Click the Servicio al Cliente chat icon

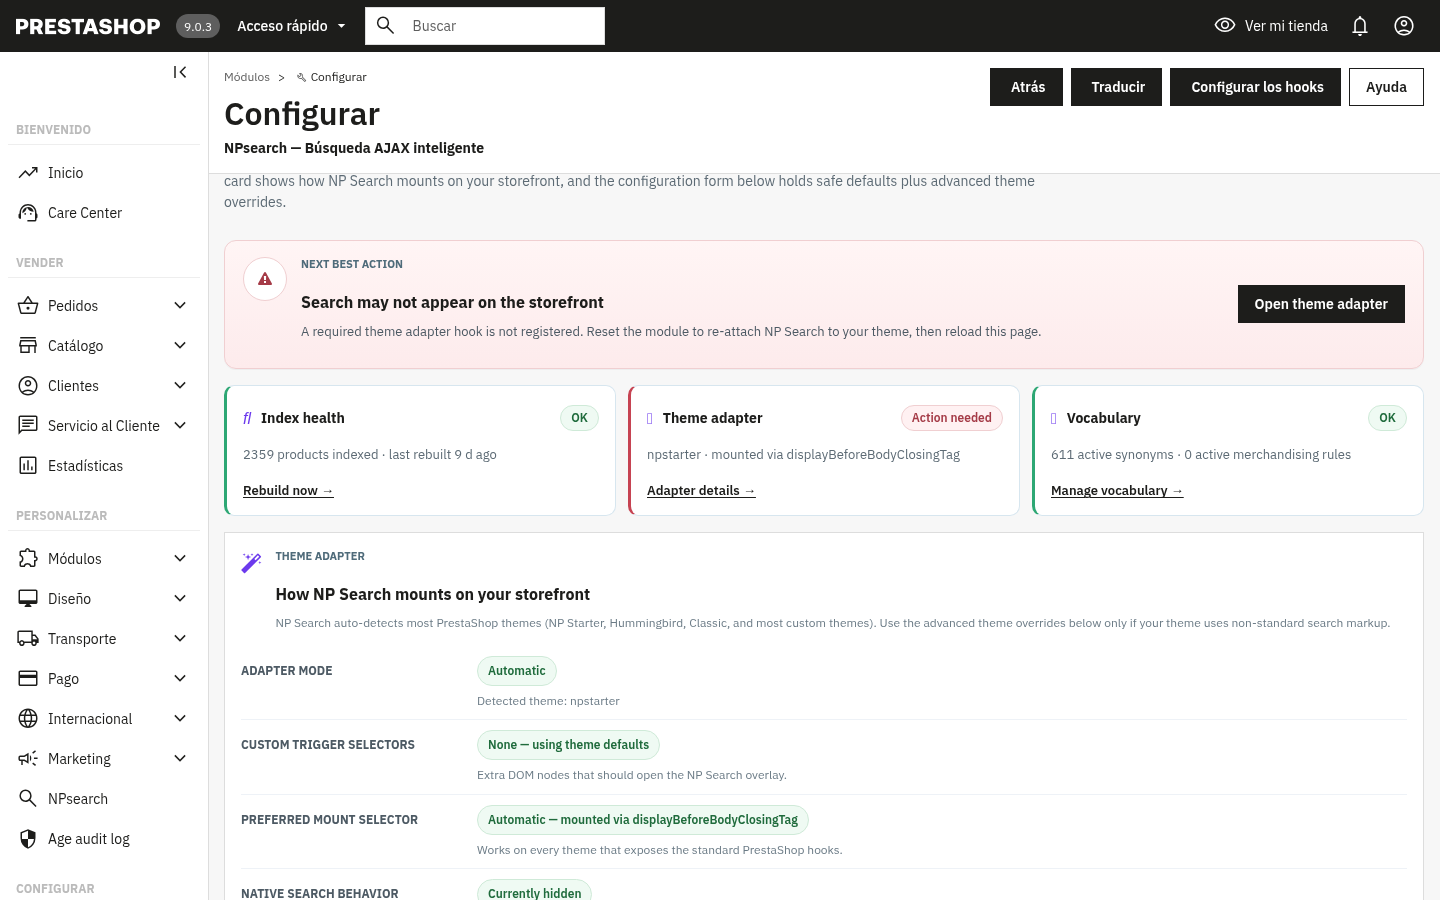coord(28,426)
